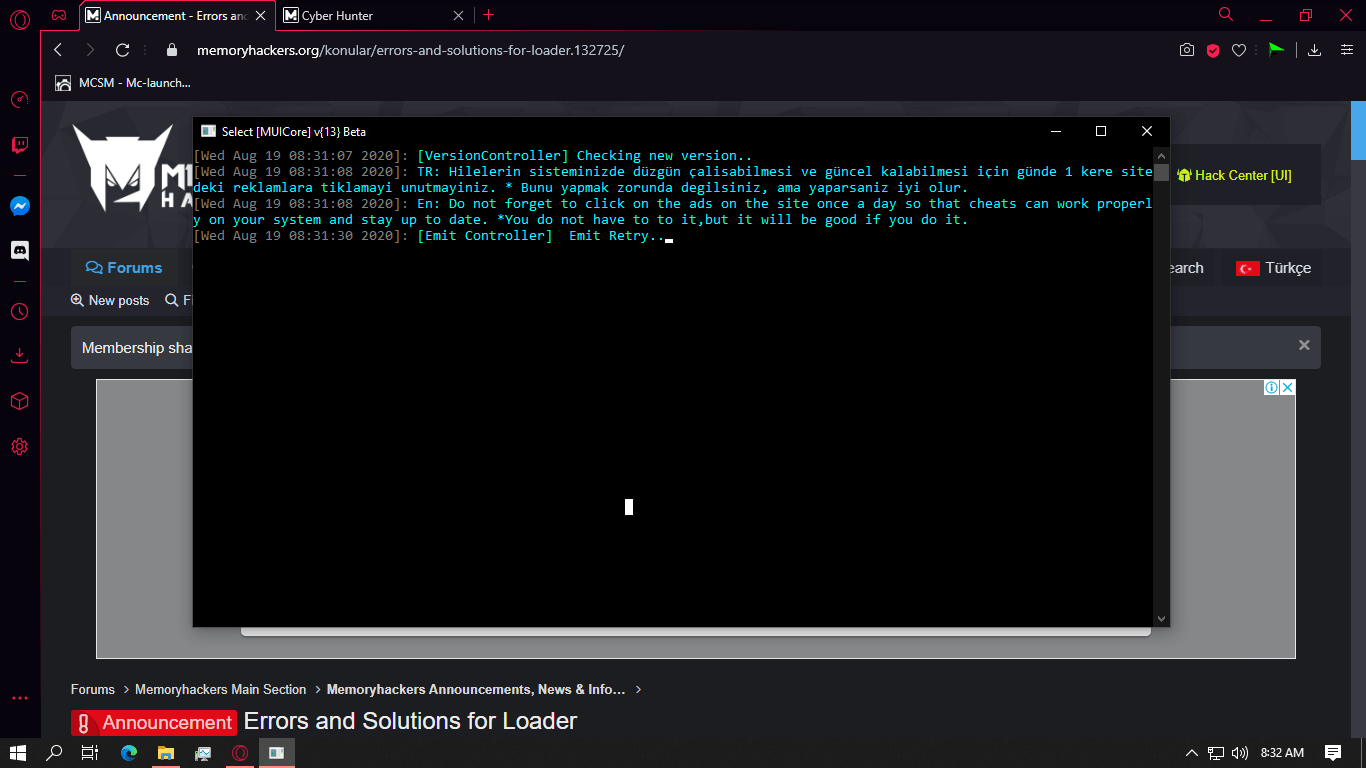Open a new browser tab
The image size is (1366, 768).
[488, 15]
